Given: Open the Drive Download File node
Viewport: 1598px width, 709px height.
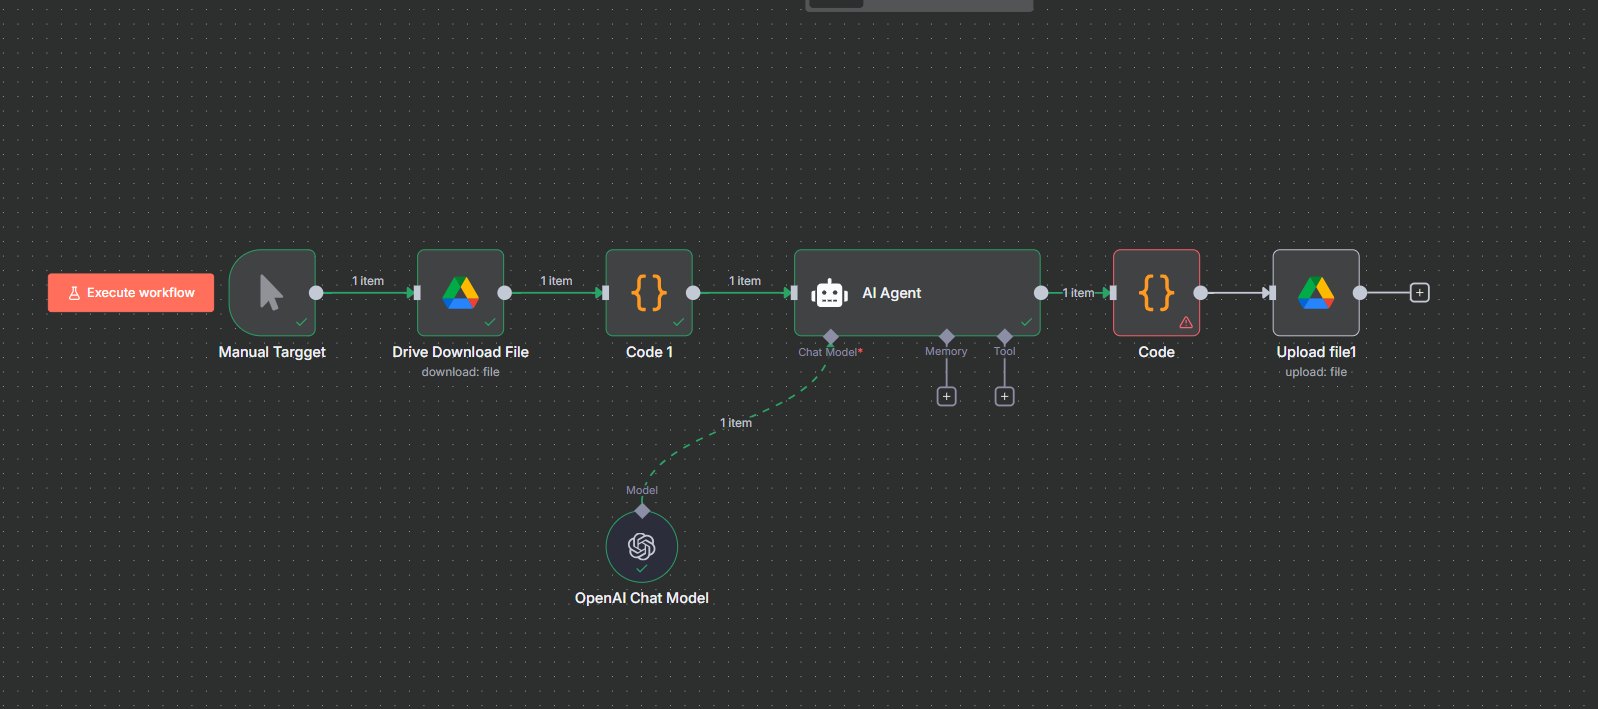Looking at the screenshot, I should coord(460,293).
